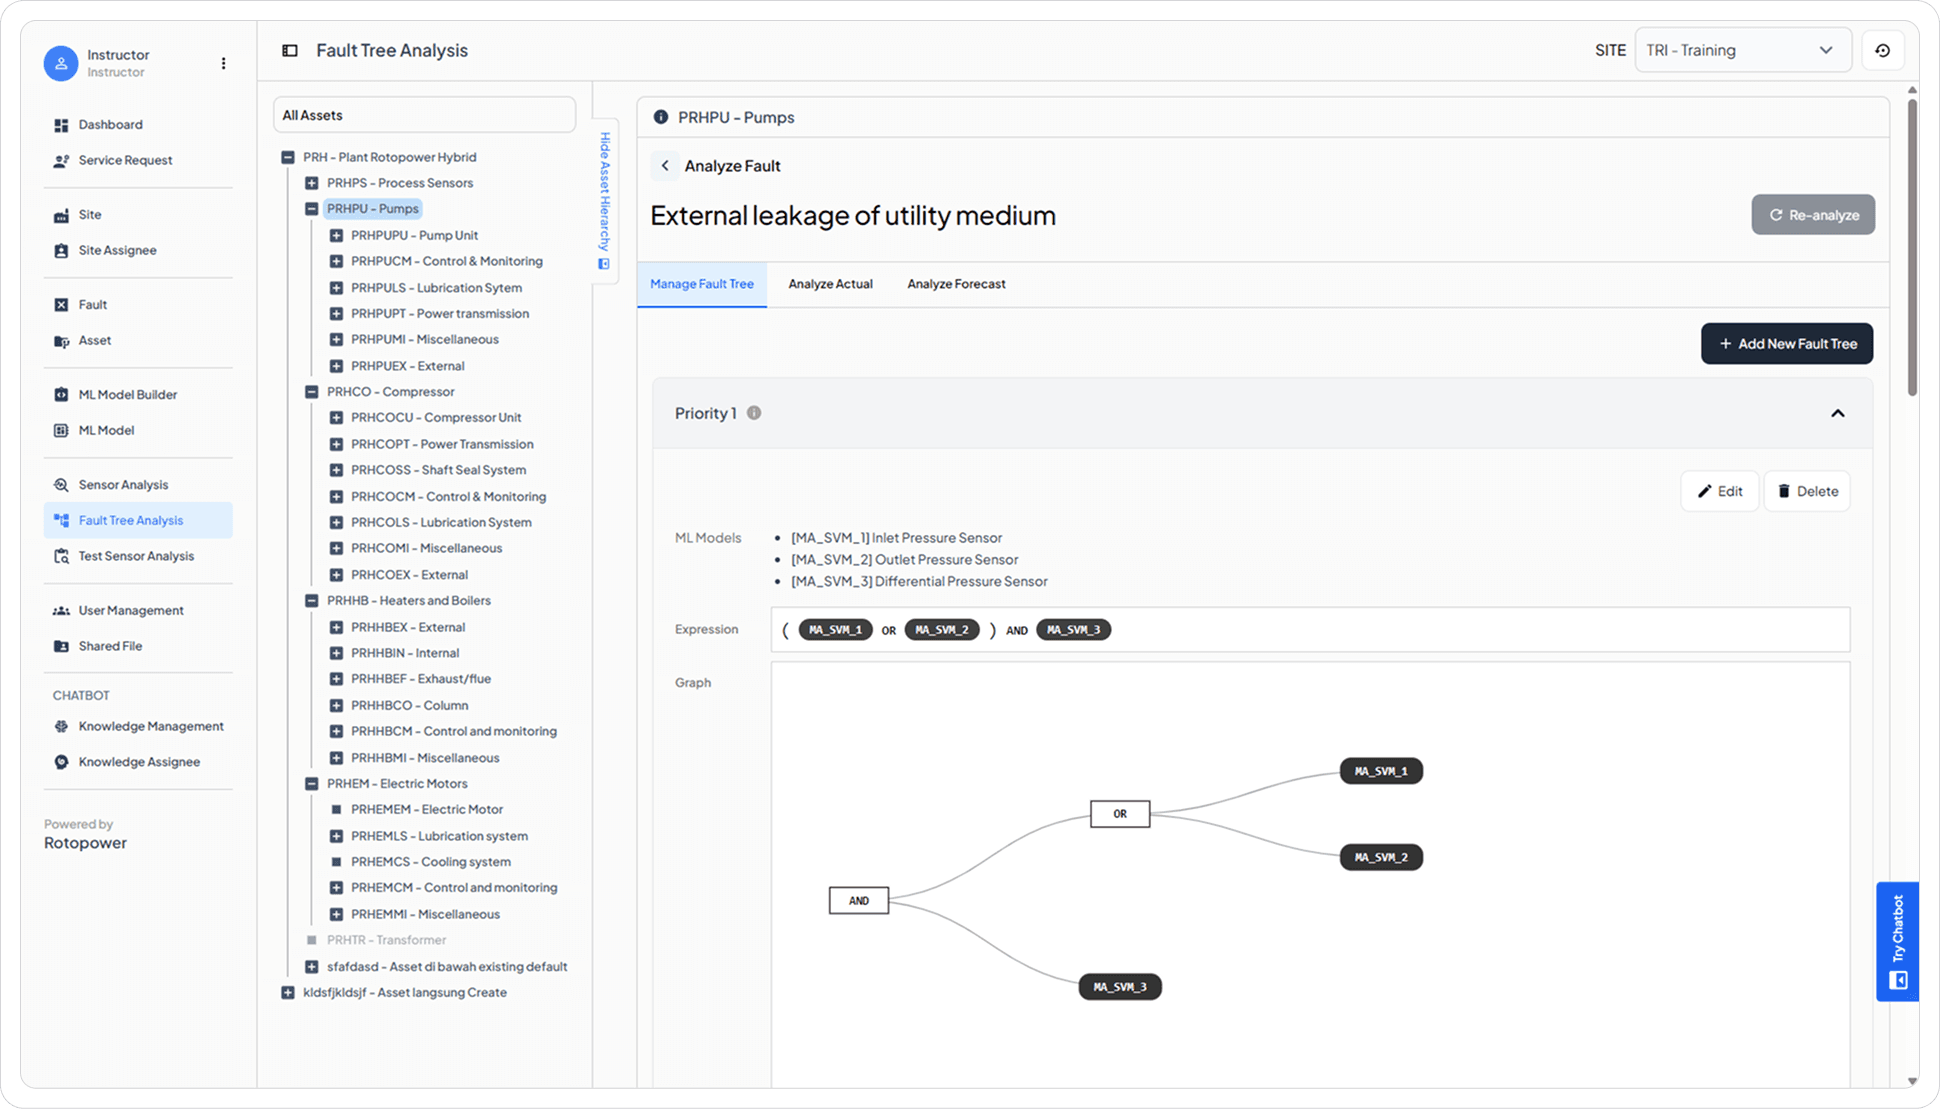Open ML Model Builder from sidebar

pos(128,395)
